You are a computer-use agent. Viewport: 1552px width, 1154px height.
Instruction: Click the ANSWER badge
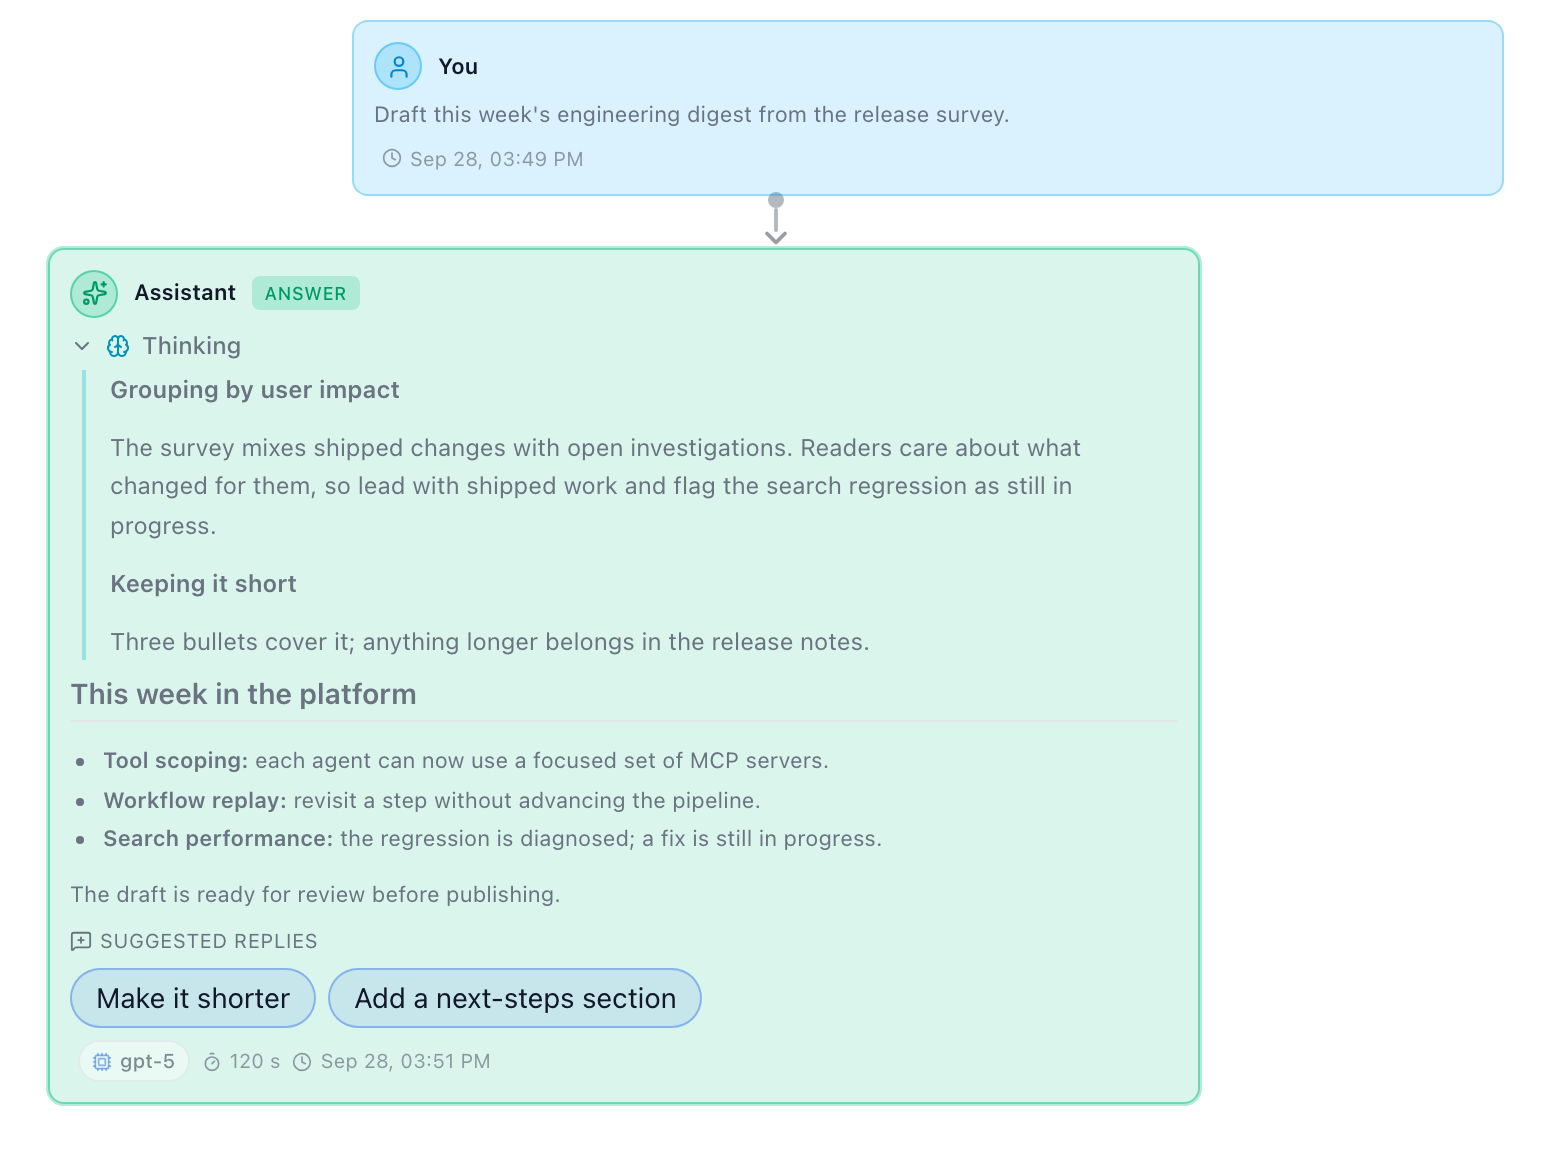tap(306, 293)
